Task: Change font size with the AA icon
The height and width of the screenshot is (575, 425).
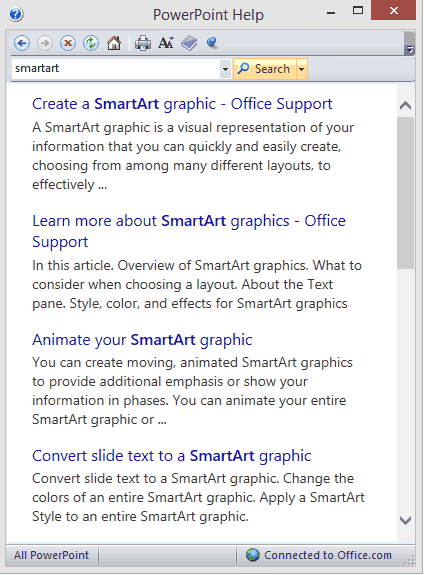Action: pyautogui.click(x=166, y=43)
